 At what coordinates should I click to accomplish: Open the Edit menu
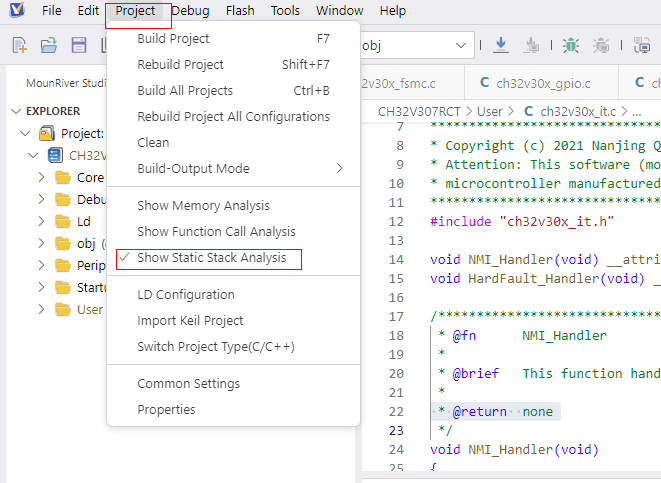pos(88,11)
